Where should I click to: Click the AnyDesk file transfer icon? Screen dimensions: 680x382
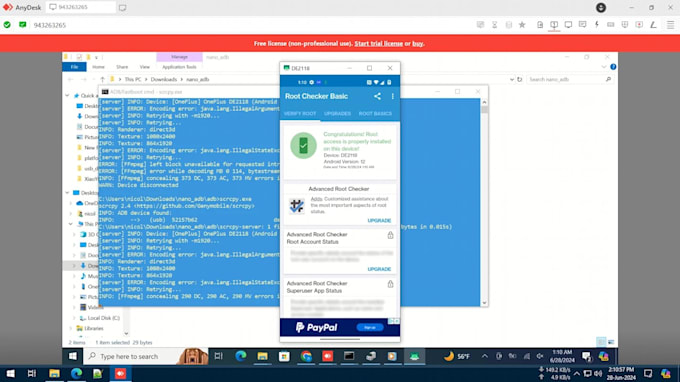540,25
